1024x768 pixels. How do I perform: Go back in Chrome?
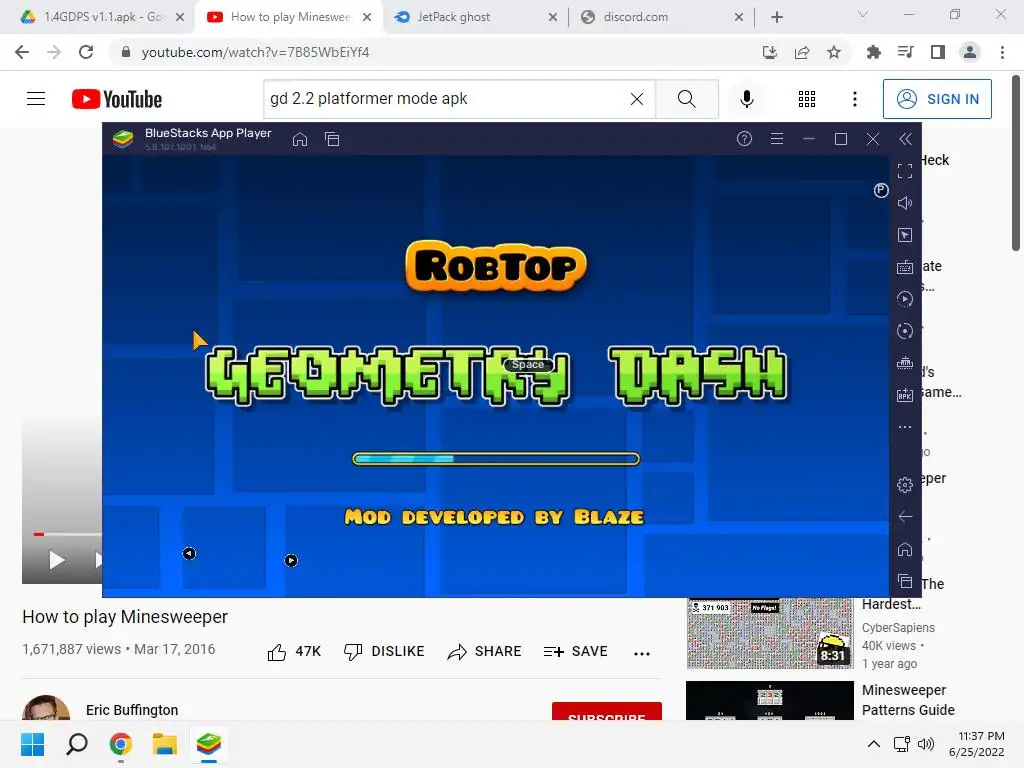tap(22, 52)
